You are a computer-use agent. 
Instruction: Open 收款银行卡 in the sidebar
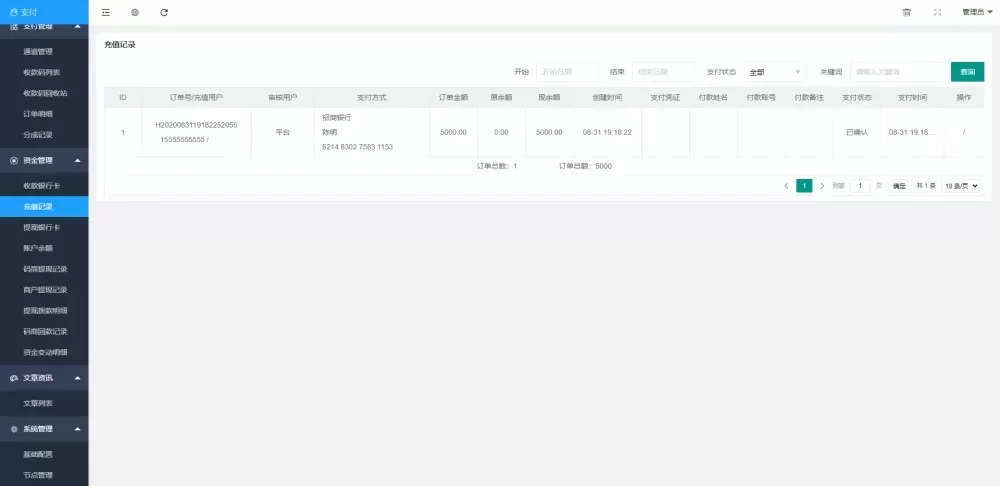(x=42, y=186)
